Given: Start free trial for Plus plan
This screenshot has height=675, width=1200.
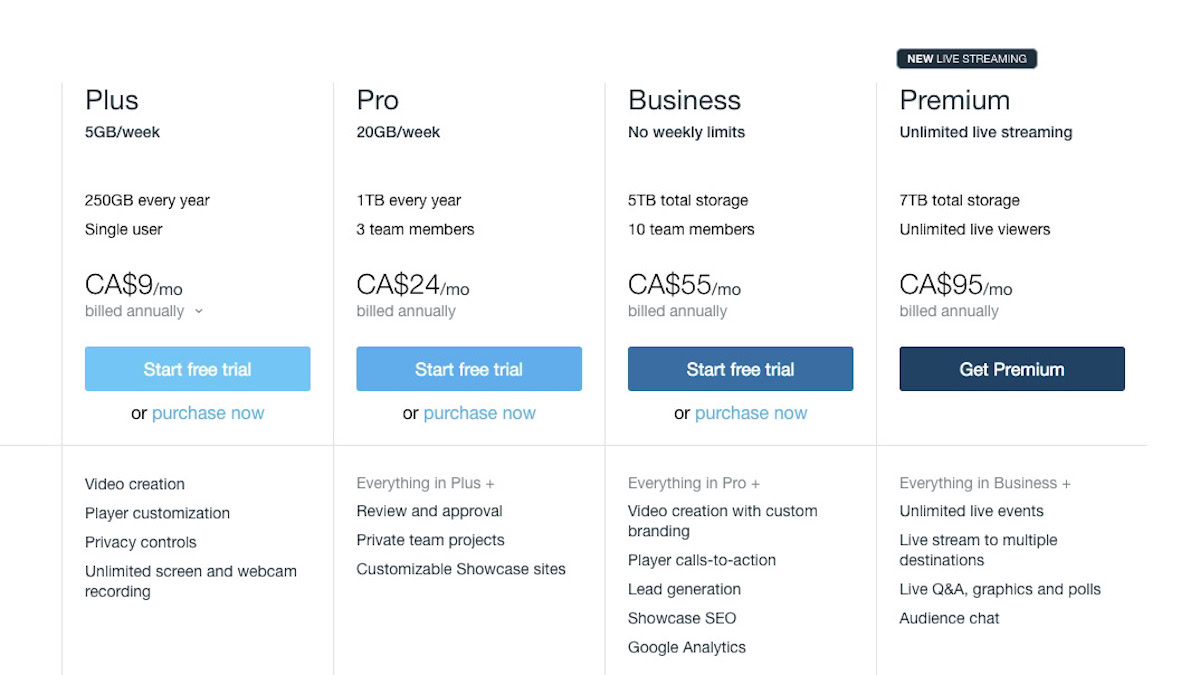Looking at the screenshot, I should (x=197, y=369).
